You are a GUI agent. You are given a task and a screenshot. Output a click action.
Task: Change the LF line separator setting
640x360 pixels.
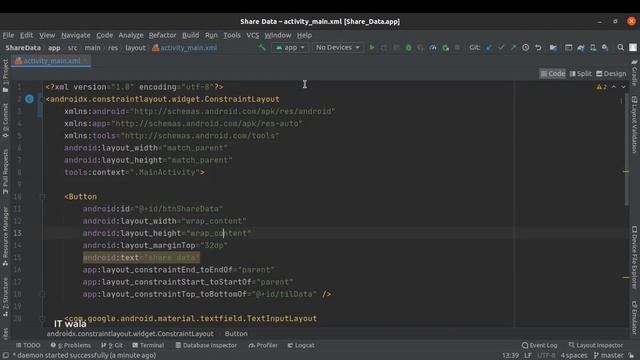point(527,356)
